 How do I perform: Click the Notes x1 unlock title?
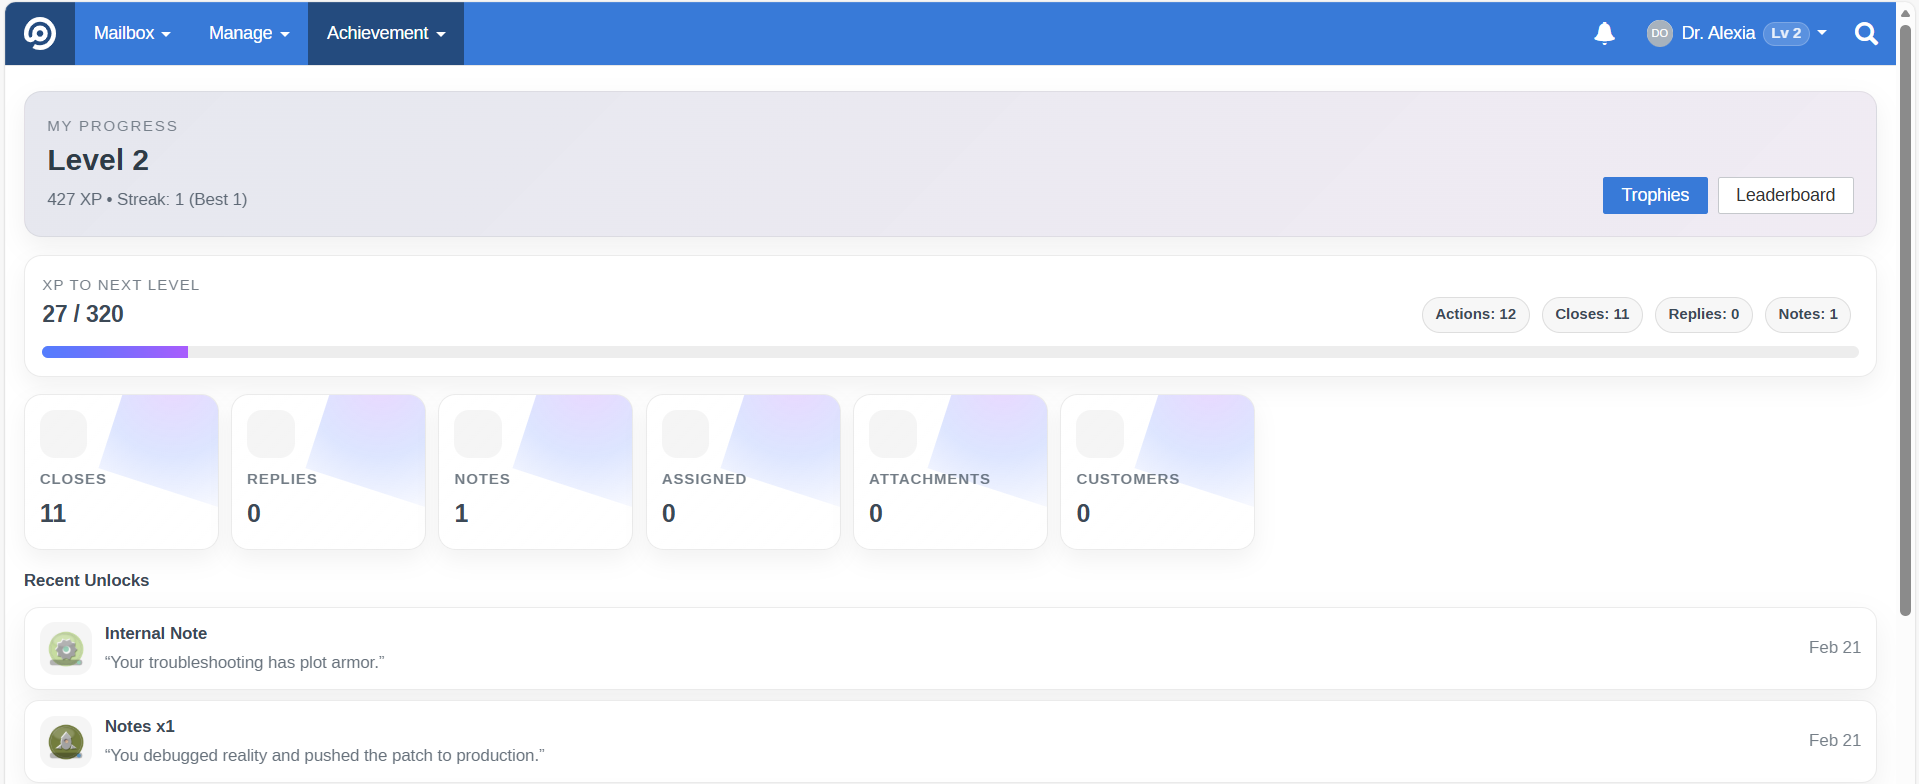pyautogui.click(x=140, y=726)
